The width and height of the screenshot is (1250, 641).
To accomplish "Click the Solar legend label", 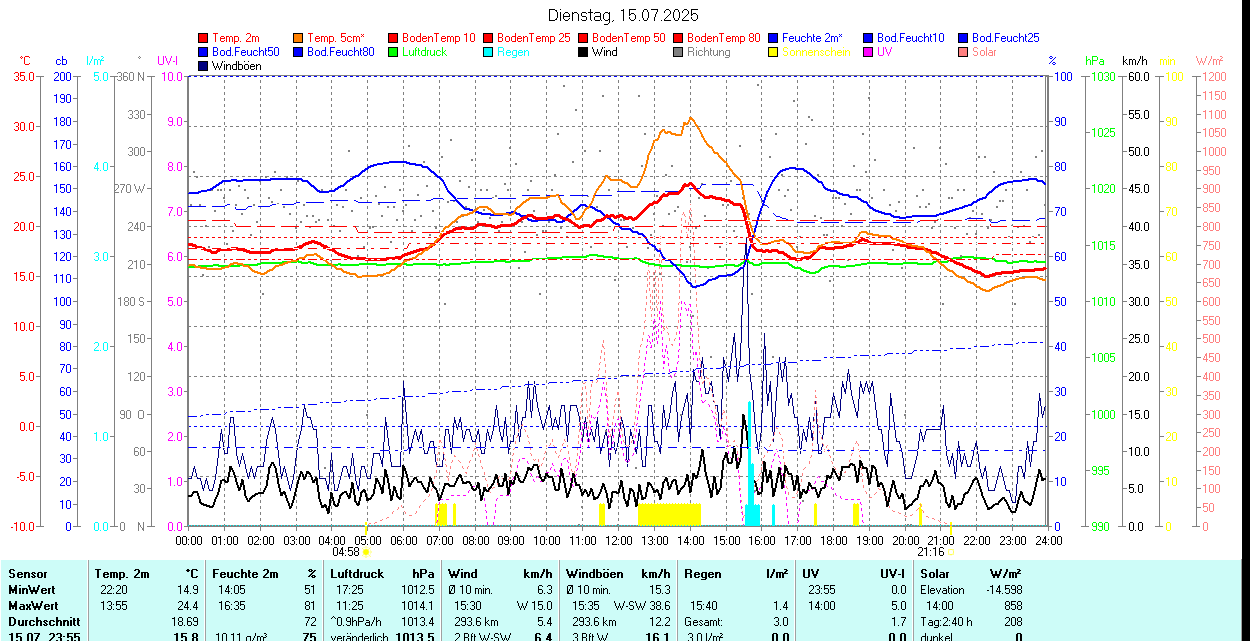I will 984,52.
